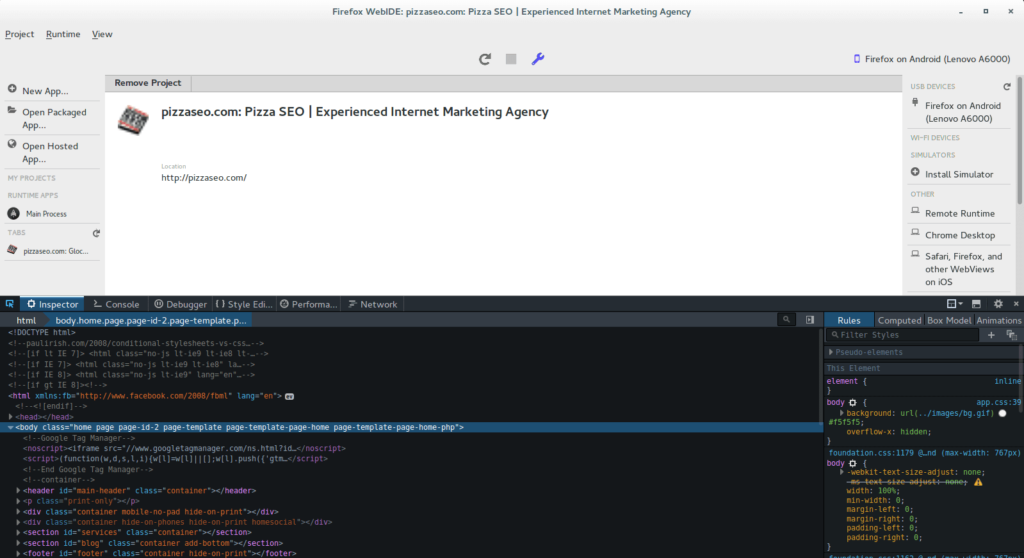
Task: Open the frame selector dropdown in devtools toolbar
Action: click(x=954, y=304)
